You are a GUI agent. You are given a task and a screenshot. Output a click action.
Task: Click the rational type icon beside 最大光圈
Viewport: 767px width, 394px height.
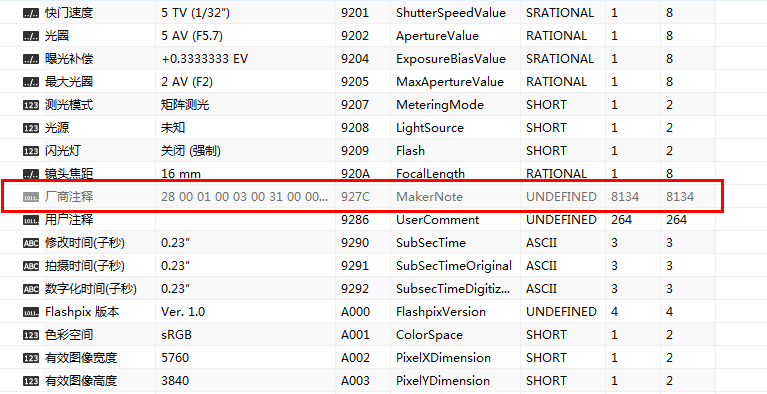pyautogui.click(x=31, y=82)
